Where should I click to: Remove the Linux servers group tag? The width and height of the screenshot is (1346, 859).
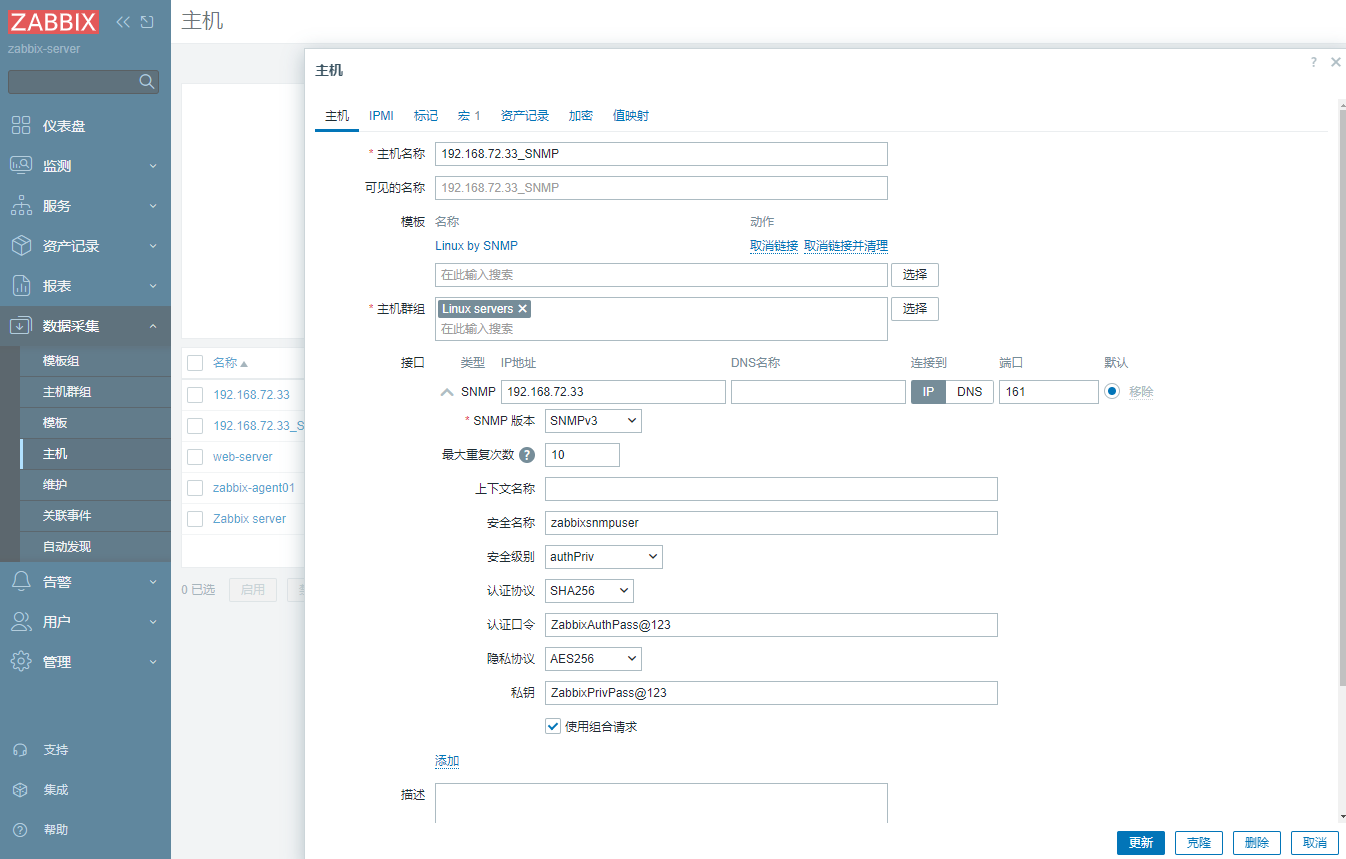point(522,309)
